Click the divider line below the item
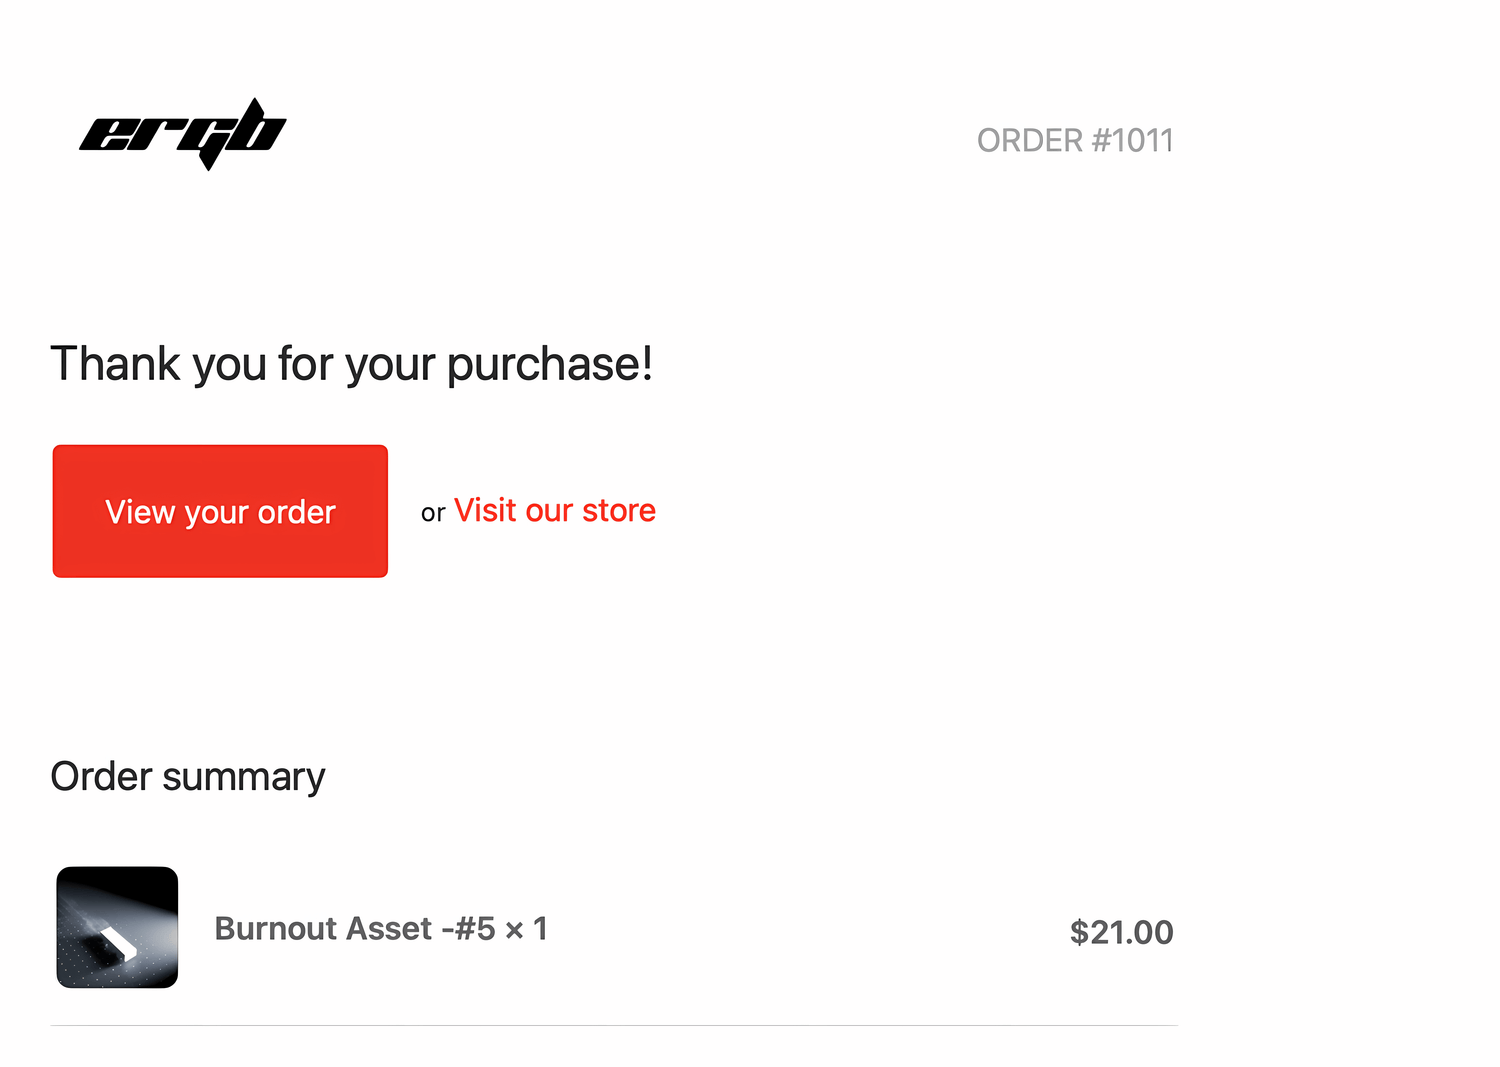Image resolution: width=1500 pixels, height=1067 pixels. (x=614, y=1025)
